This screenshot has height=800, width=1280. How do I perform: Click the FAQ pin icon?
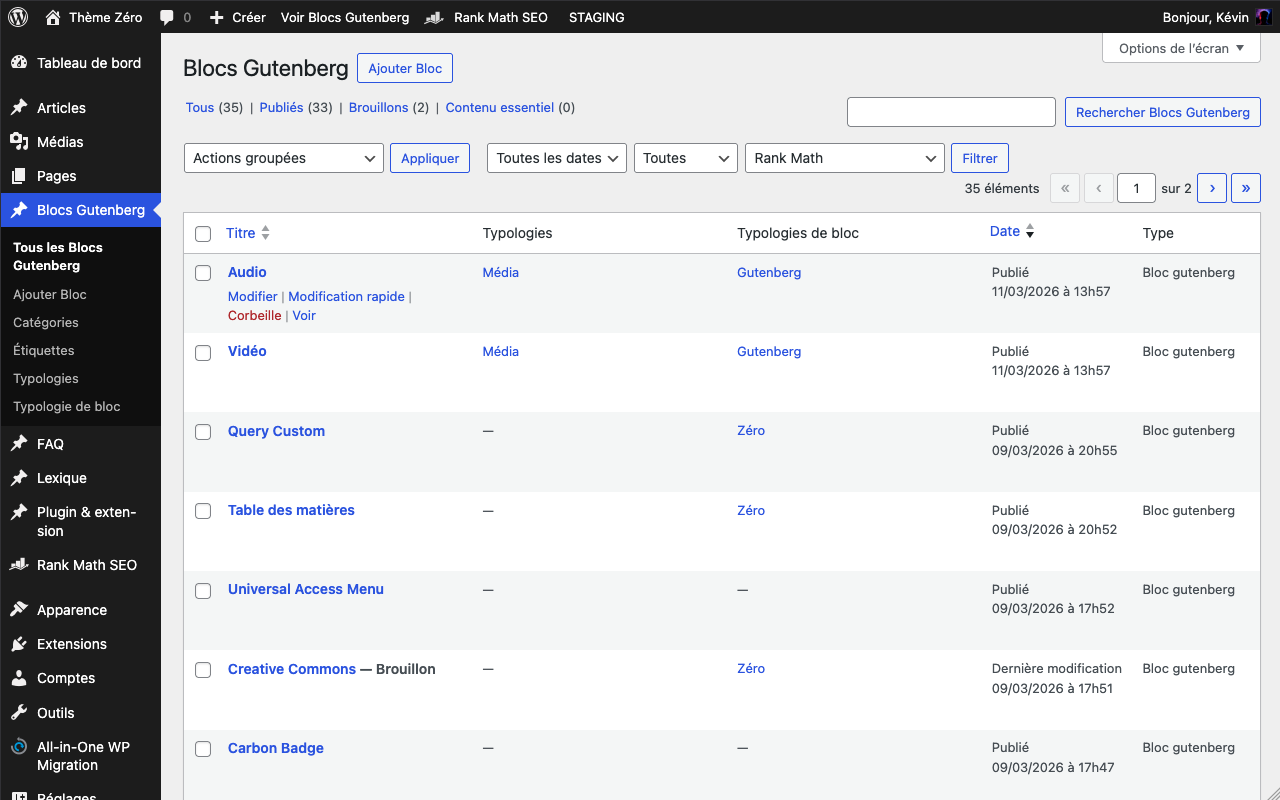19,443
